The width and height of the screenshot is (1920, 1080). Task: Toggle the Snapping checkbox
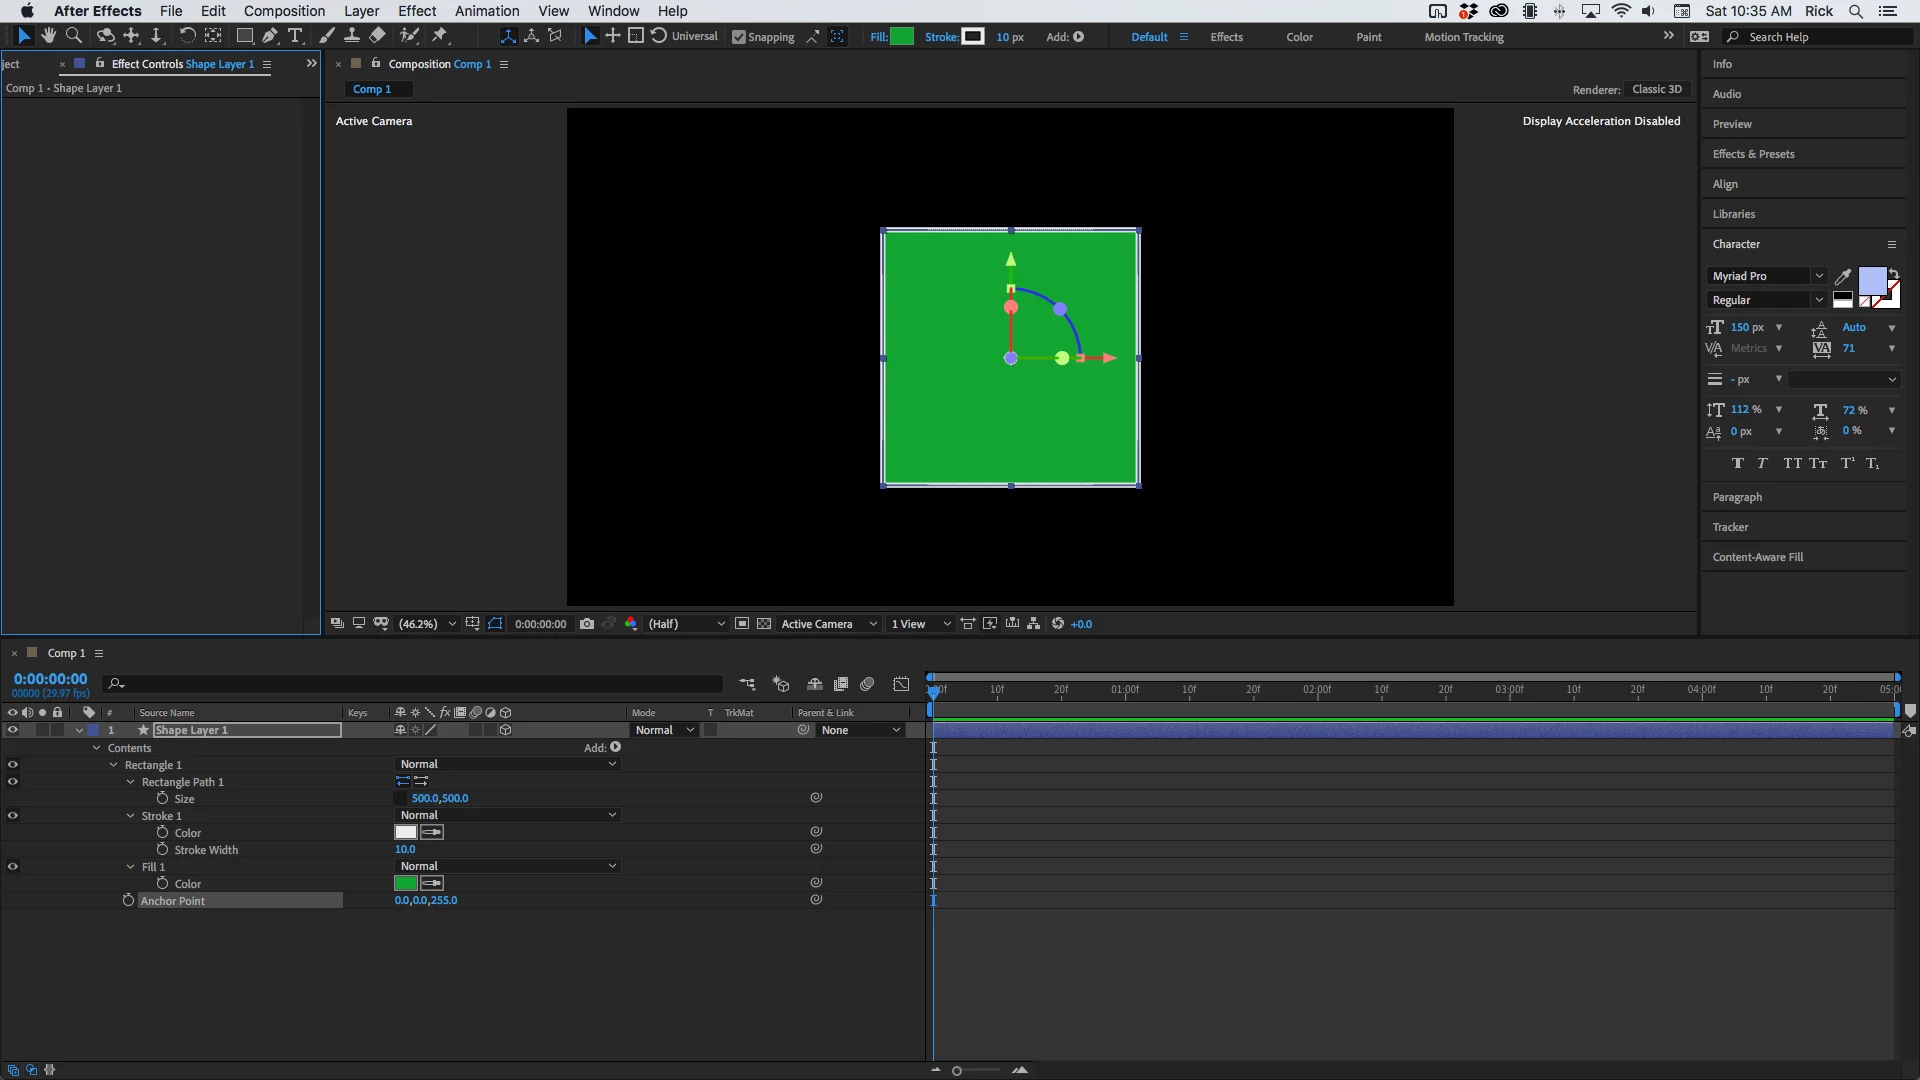[739, 37]
